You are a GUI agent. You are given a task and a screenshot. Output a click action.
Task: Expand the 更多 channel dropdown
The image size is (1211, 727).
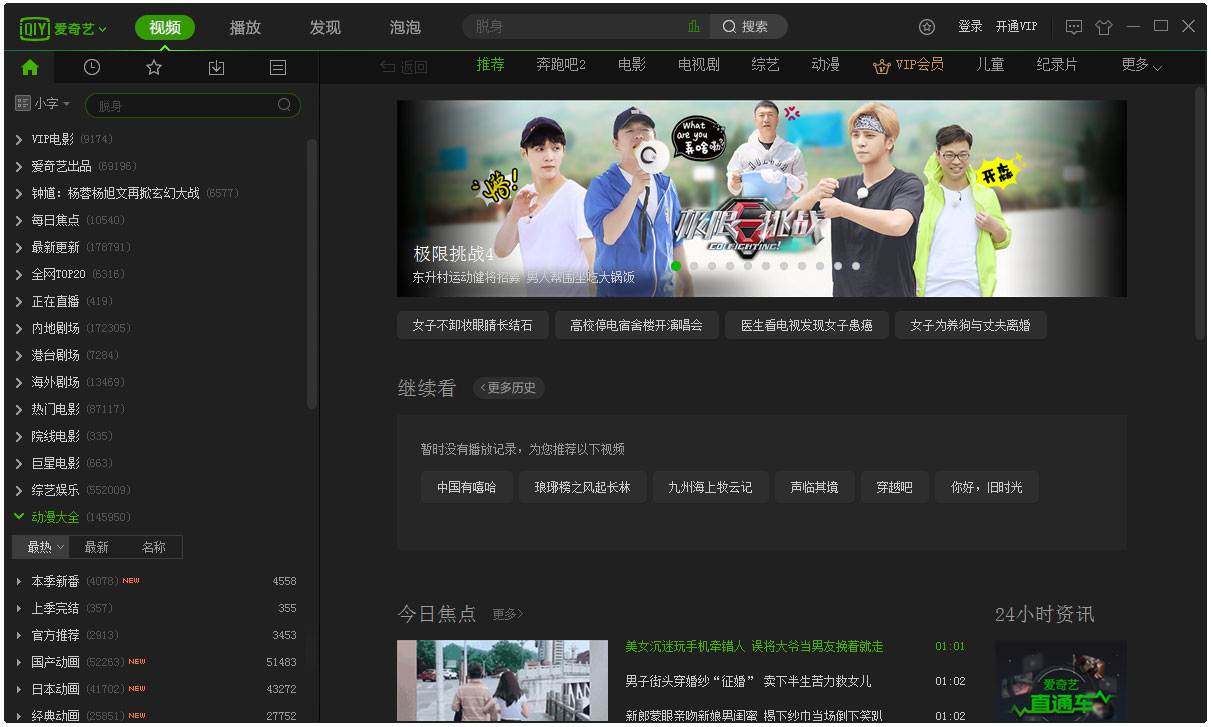tap(1141, 64)
